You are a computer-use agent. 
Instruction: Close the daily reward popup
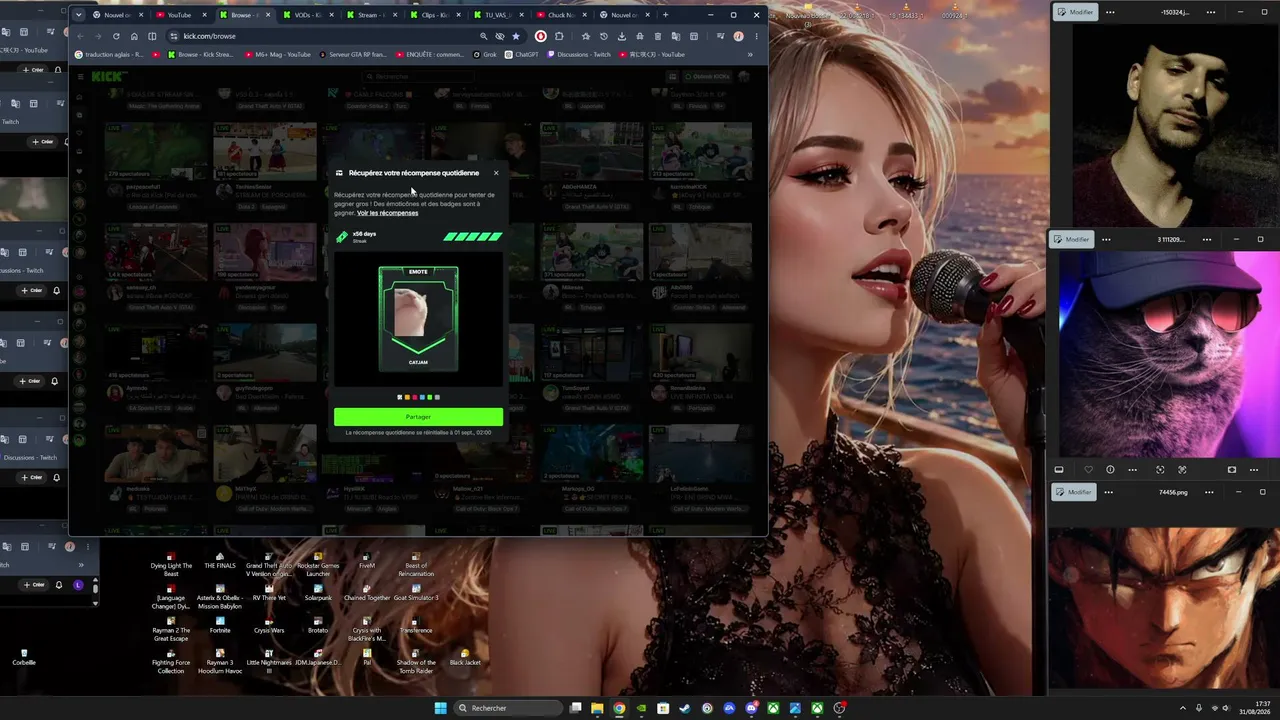point(495,173)
